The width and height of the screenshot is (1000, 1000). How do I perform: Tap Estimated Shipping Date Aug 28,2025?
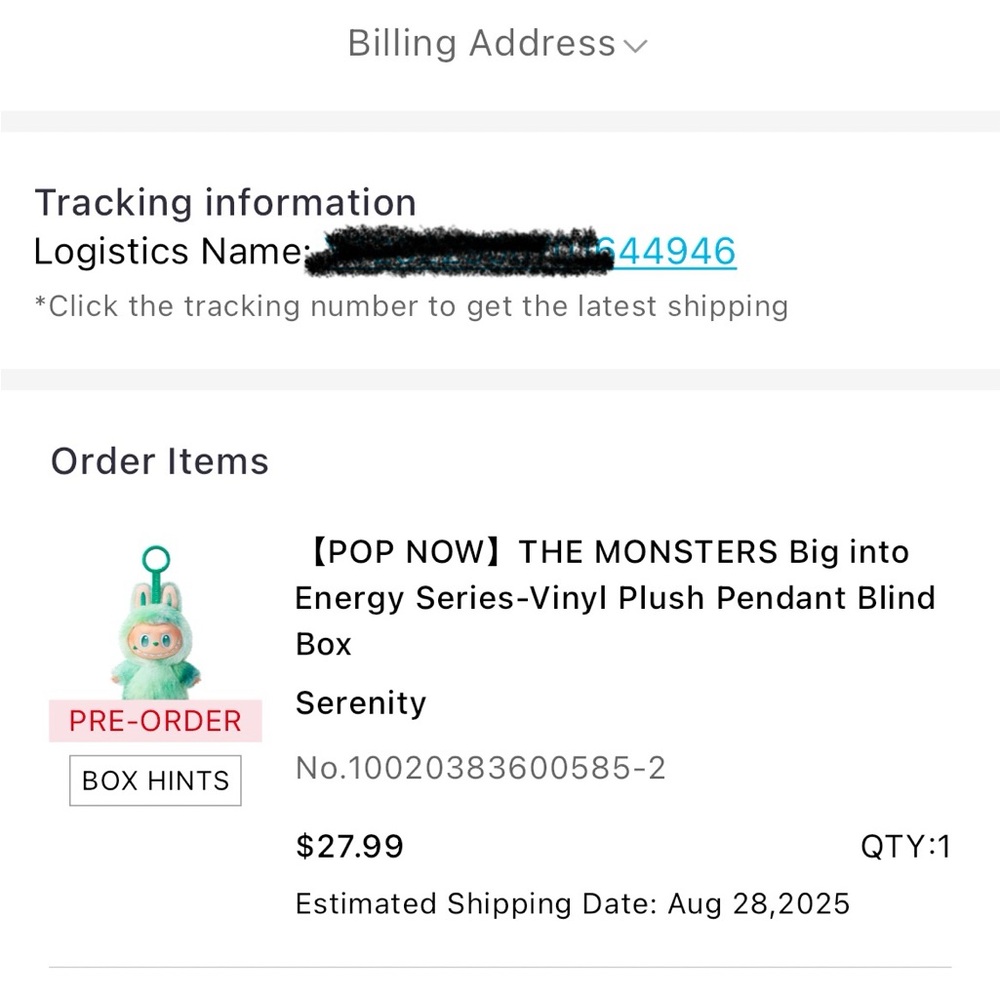(572, 904)
